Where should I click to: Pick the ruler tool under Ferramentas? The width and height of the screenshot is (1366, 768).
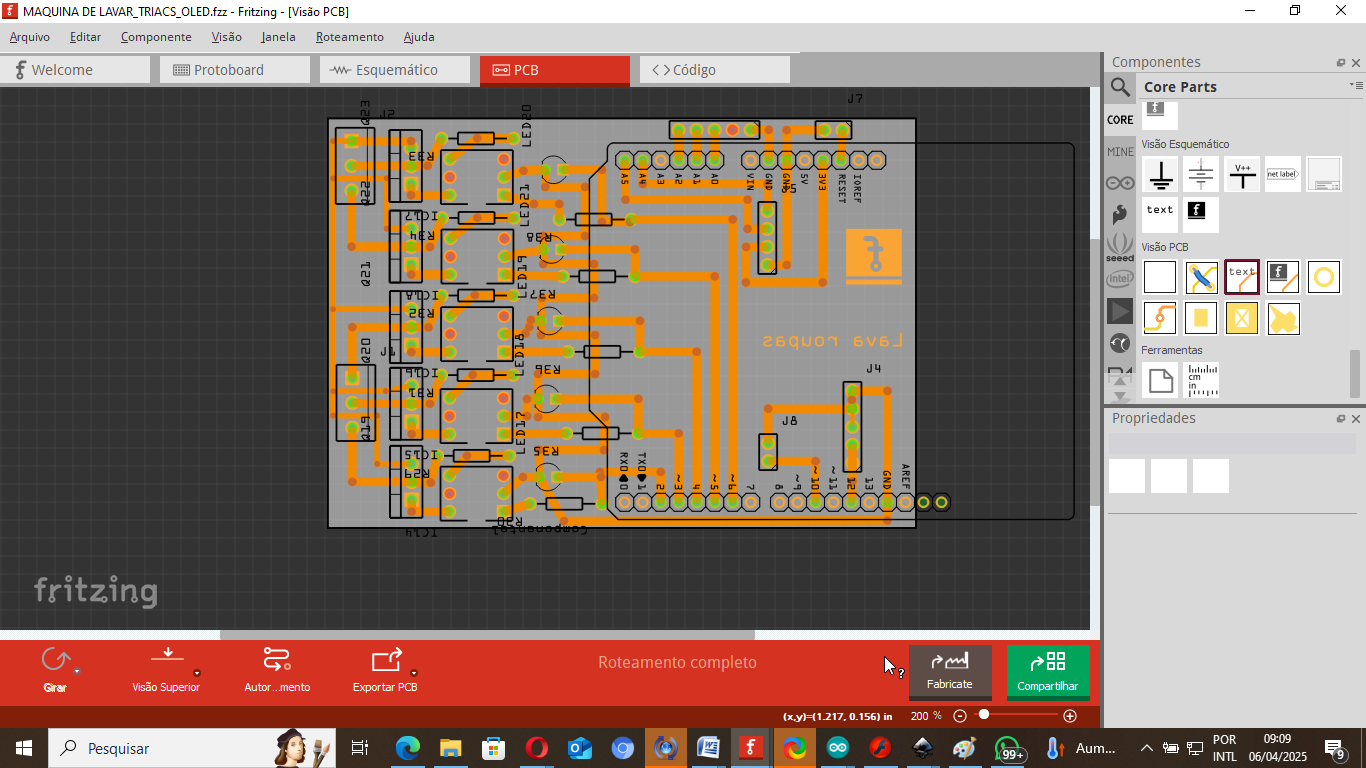click(x=1201, y=379)
